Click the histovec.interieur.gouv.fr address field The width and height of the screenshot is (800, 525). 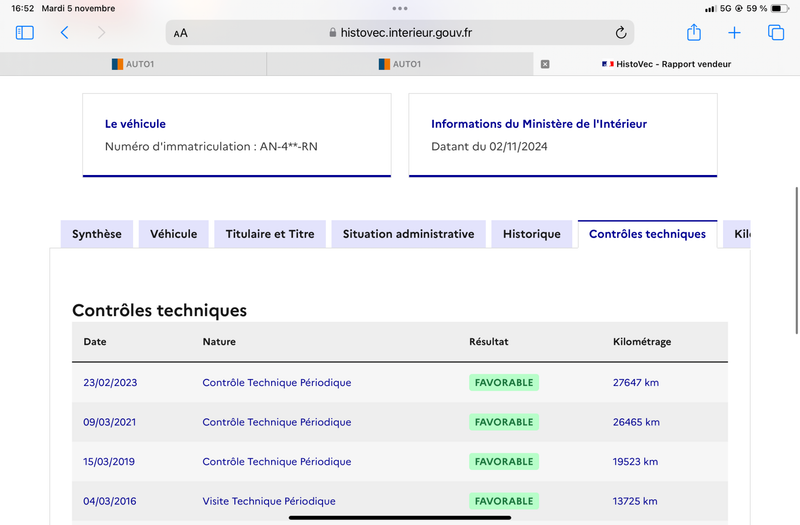click(x=400, y=33)
